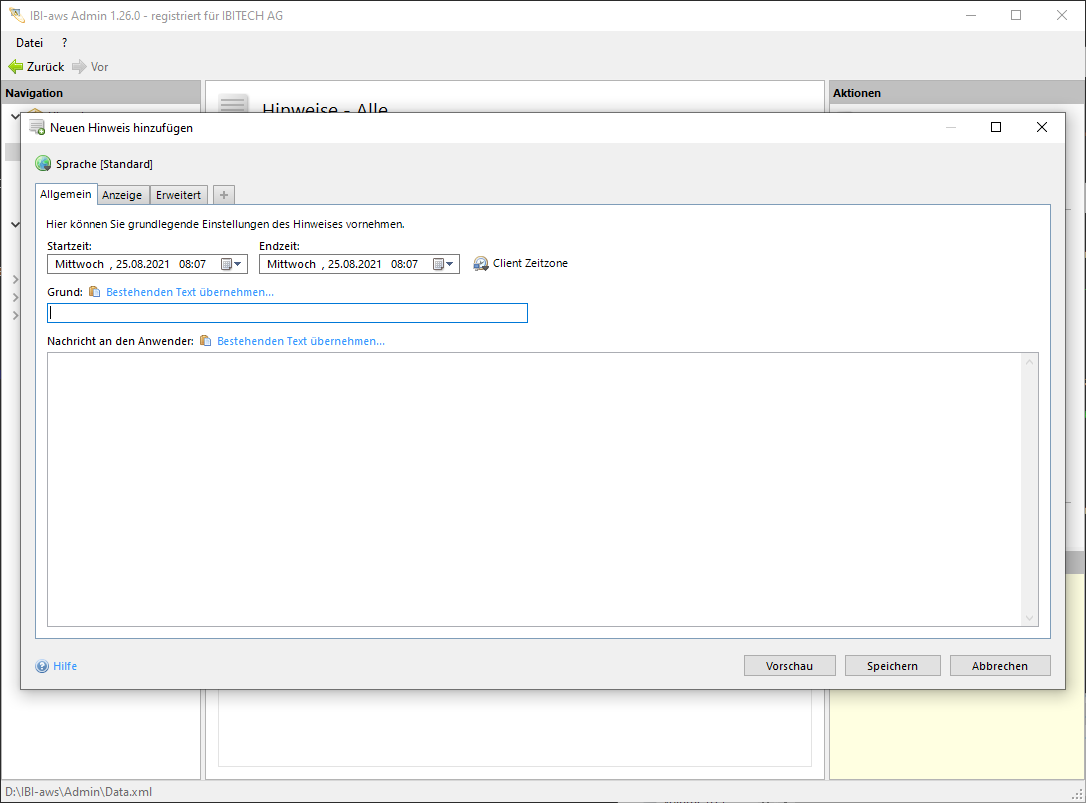Screen dimensions: 1086x803
Task: Click the Nachricht an den Anwender text area
Action: (533, 489)
